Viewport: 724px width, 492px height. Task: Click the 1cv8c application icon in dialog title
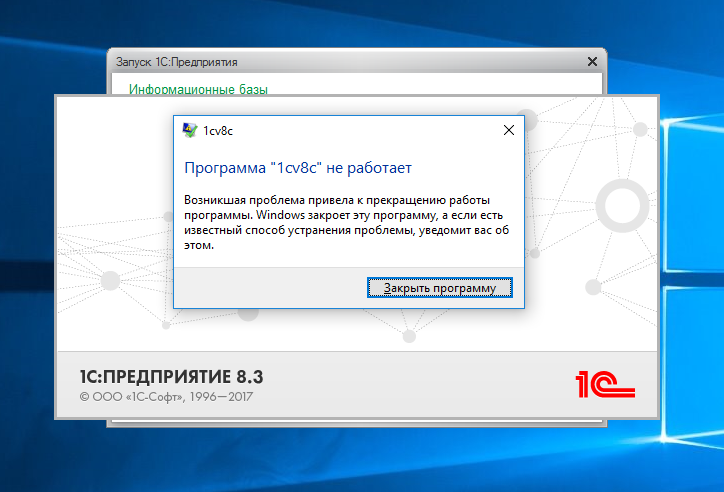point(189,130)
